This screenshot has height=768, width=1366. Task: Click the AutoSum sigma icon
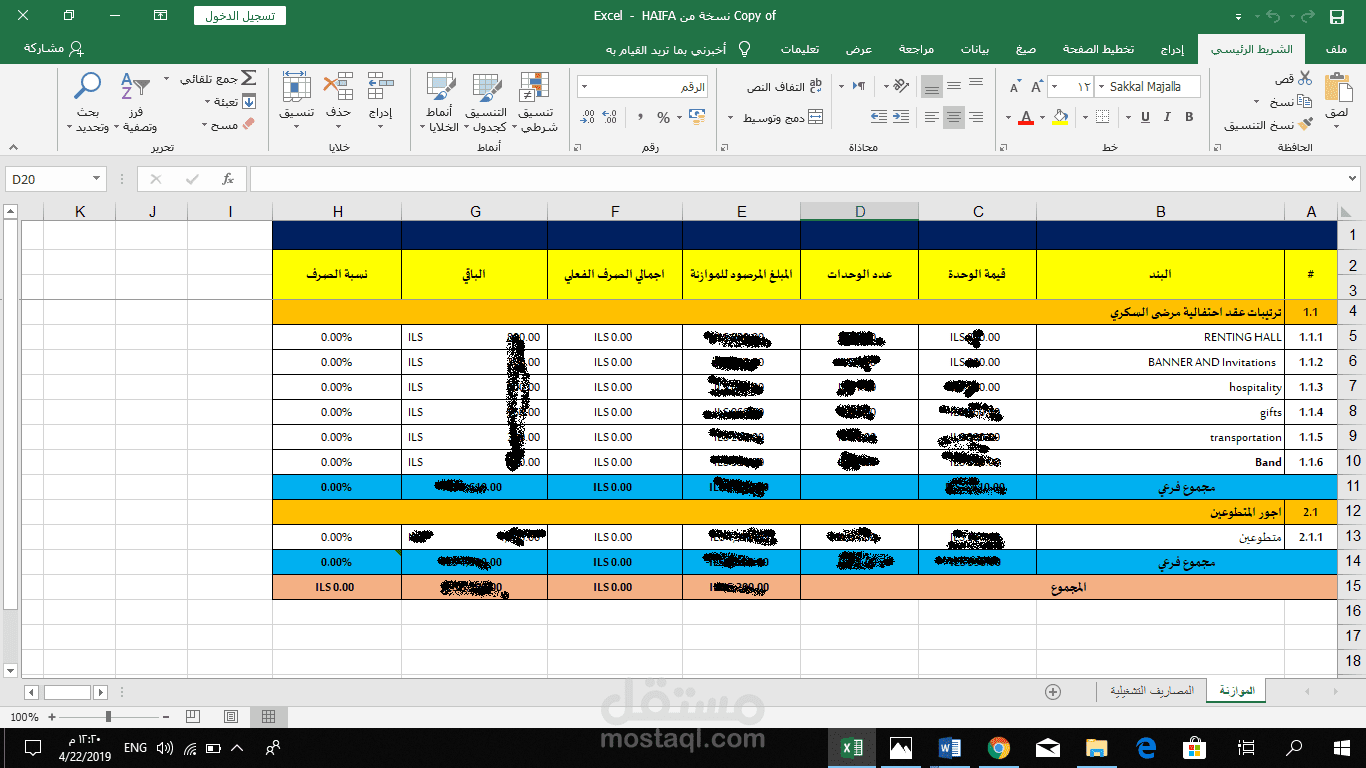[248, 78]
